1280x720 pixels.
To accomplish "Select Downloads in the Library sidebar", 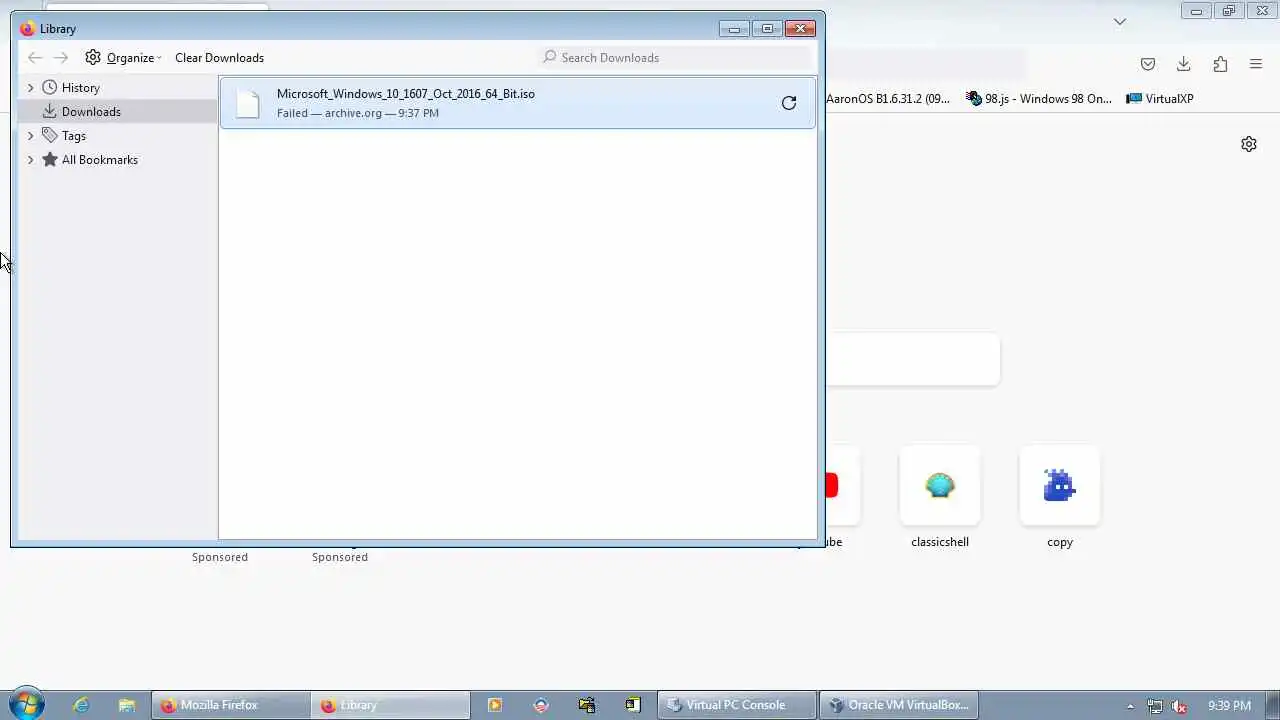I will (x=90, y=112).
